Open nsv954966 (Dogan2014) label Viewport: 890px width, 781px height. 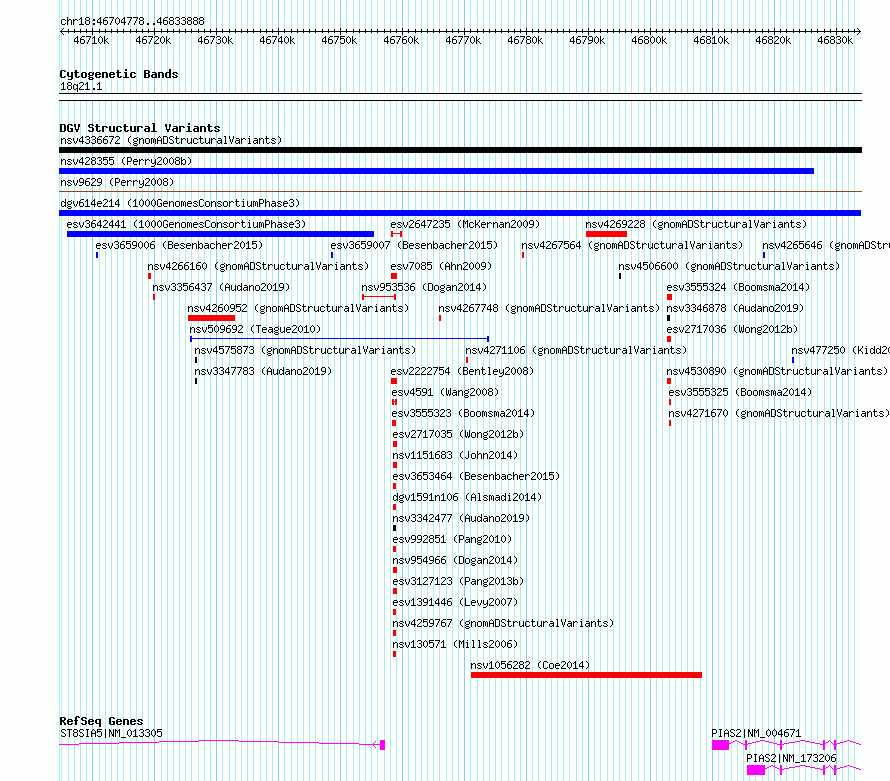[455, 560]
